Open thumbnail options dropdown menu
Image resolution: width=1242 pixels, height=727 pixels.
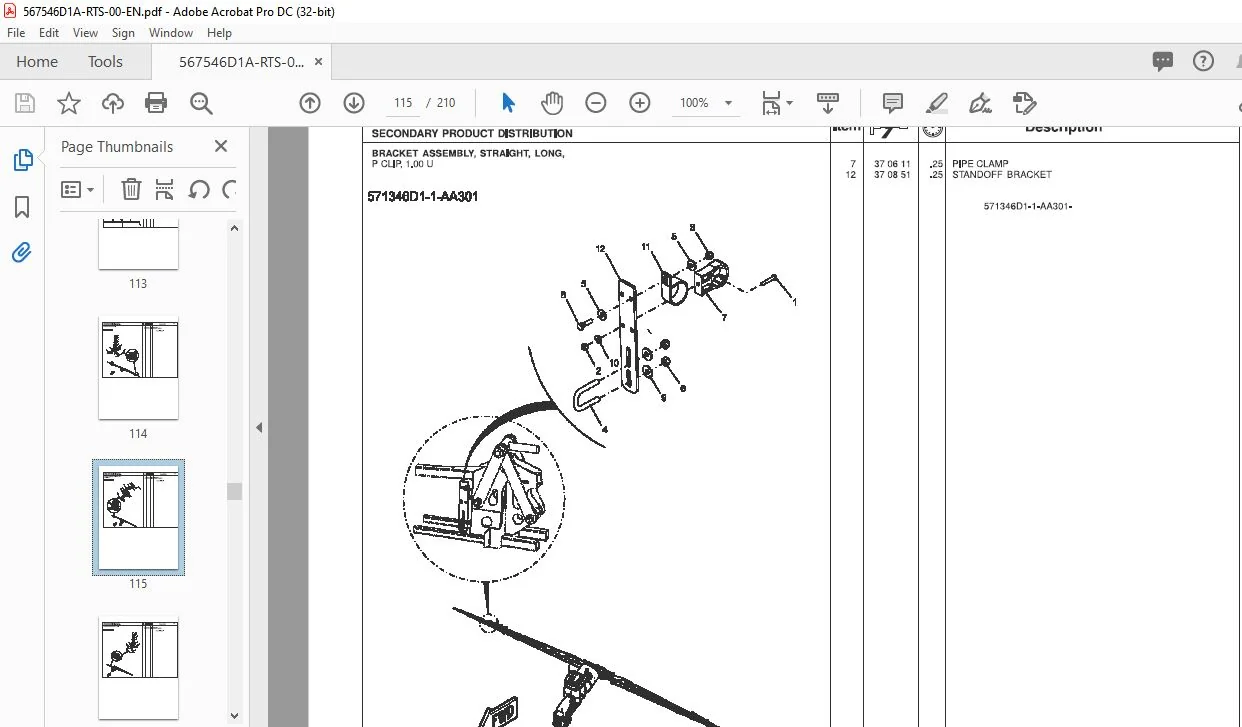click(x=78, y=189)
